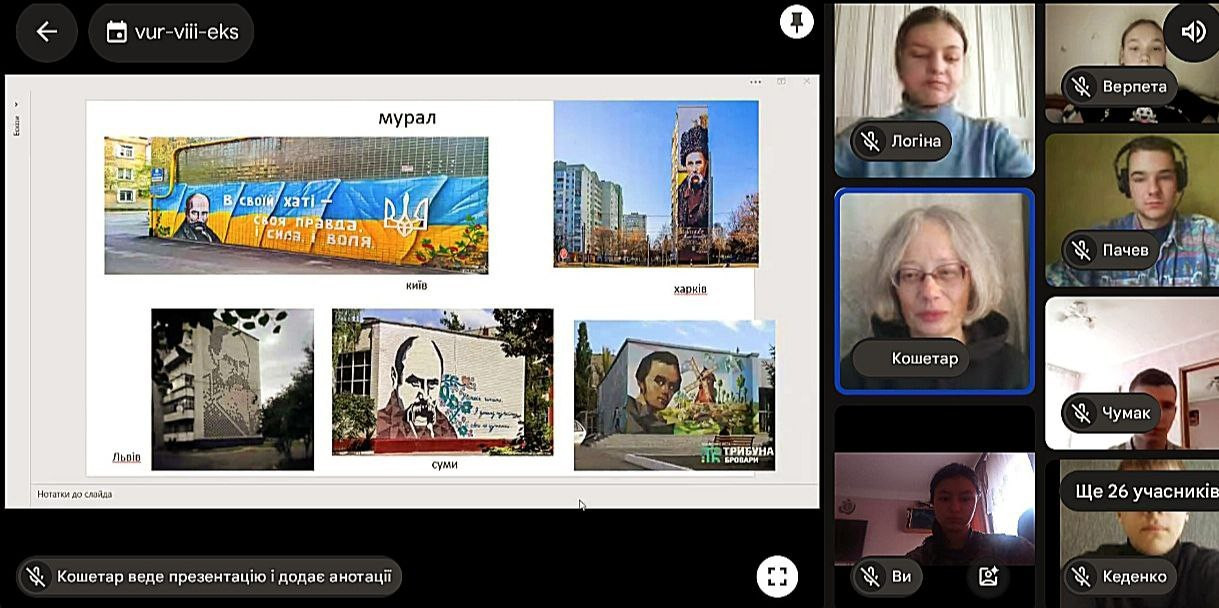Click the ribbon display options icon in slide window

[781, 82]
